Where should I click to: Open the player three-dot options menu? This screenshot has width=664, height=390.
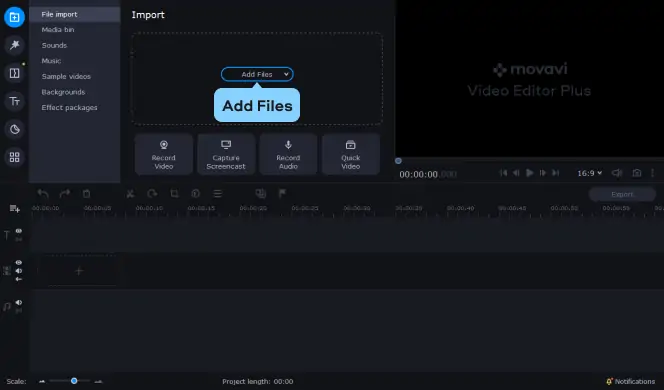click(653, 173)
